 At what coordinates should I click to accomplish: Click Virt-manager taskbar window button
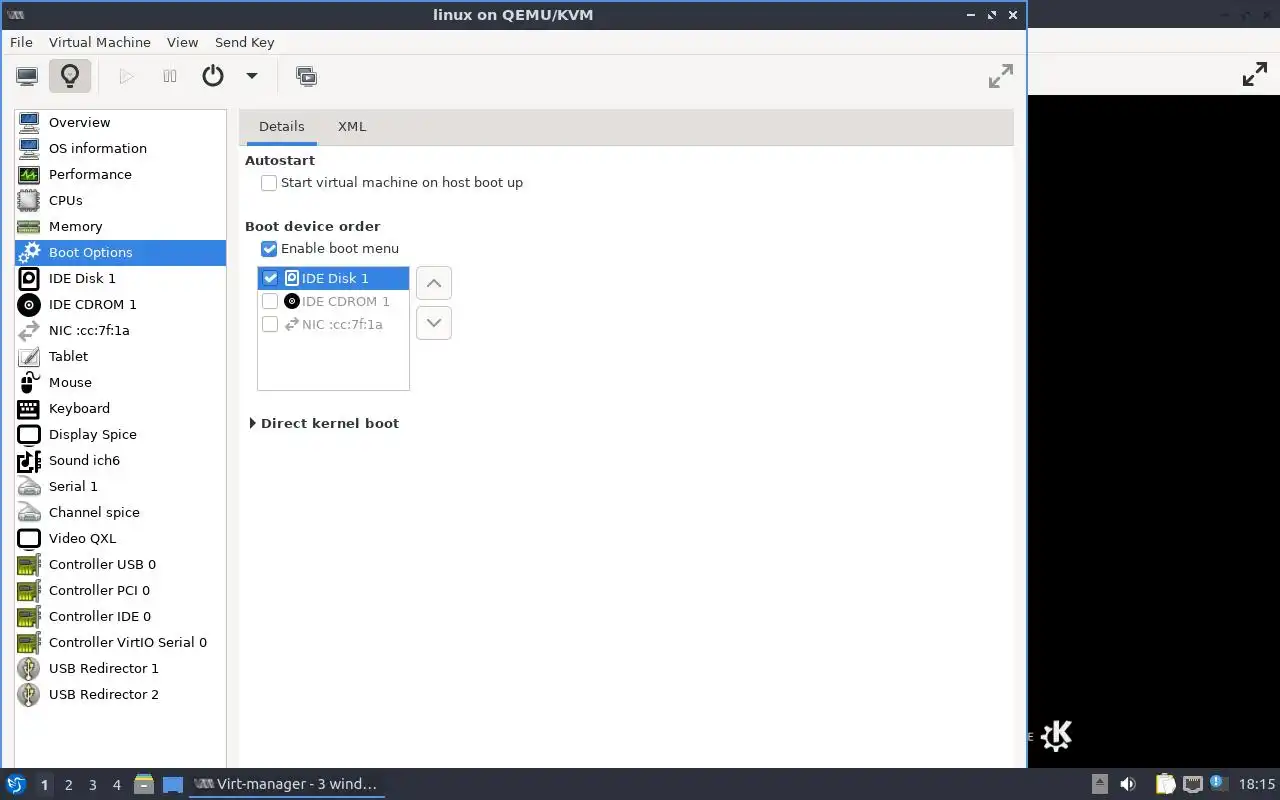point(286,784)
